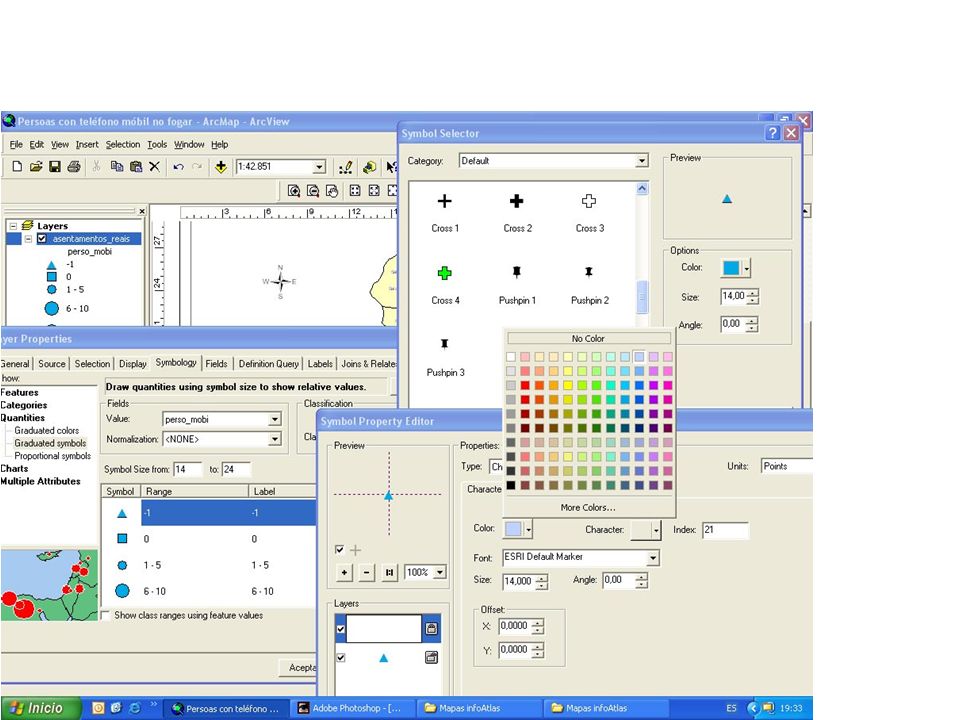Screen dimensions: 960x720
Task: Select the Pan hand tool
Action: 332,191
